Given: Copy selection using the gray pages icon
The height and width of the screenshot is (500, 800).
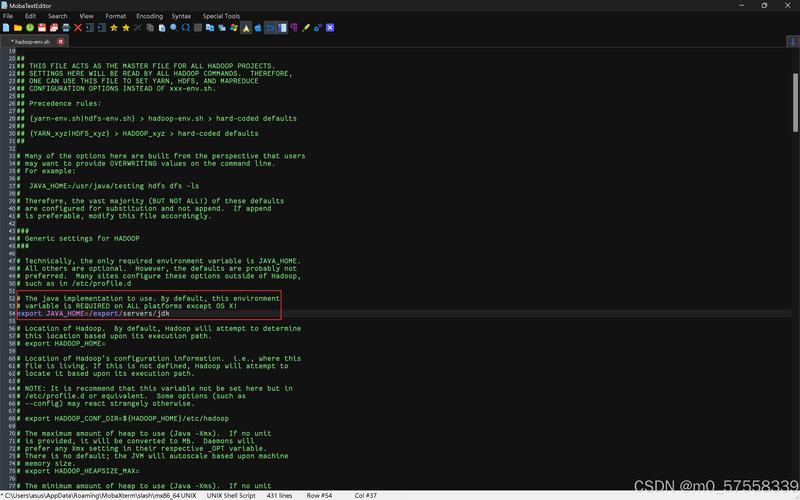Looking at the screenshot, I should [150, 28].
